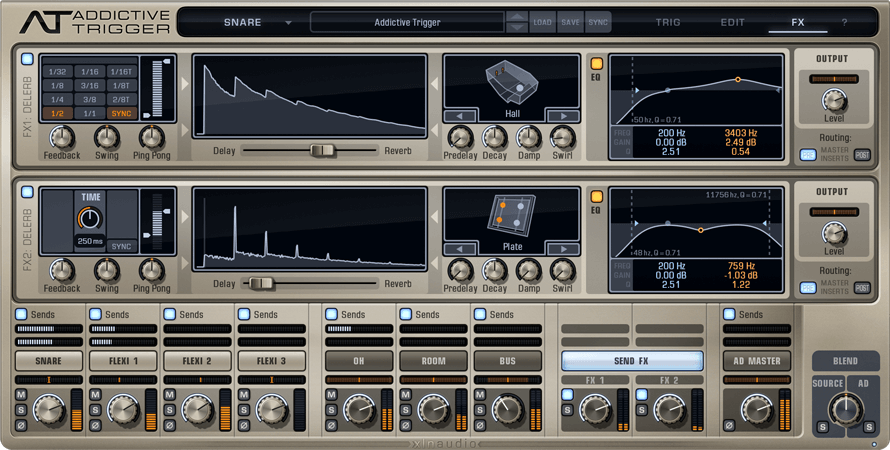Click the SAVE preset button
Image resolution: width=890 pixels, height=450 pixels.
[x=570, y=23]
